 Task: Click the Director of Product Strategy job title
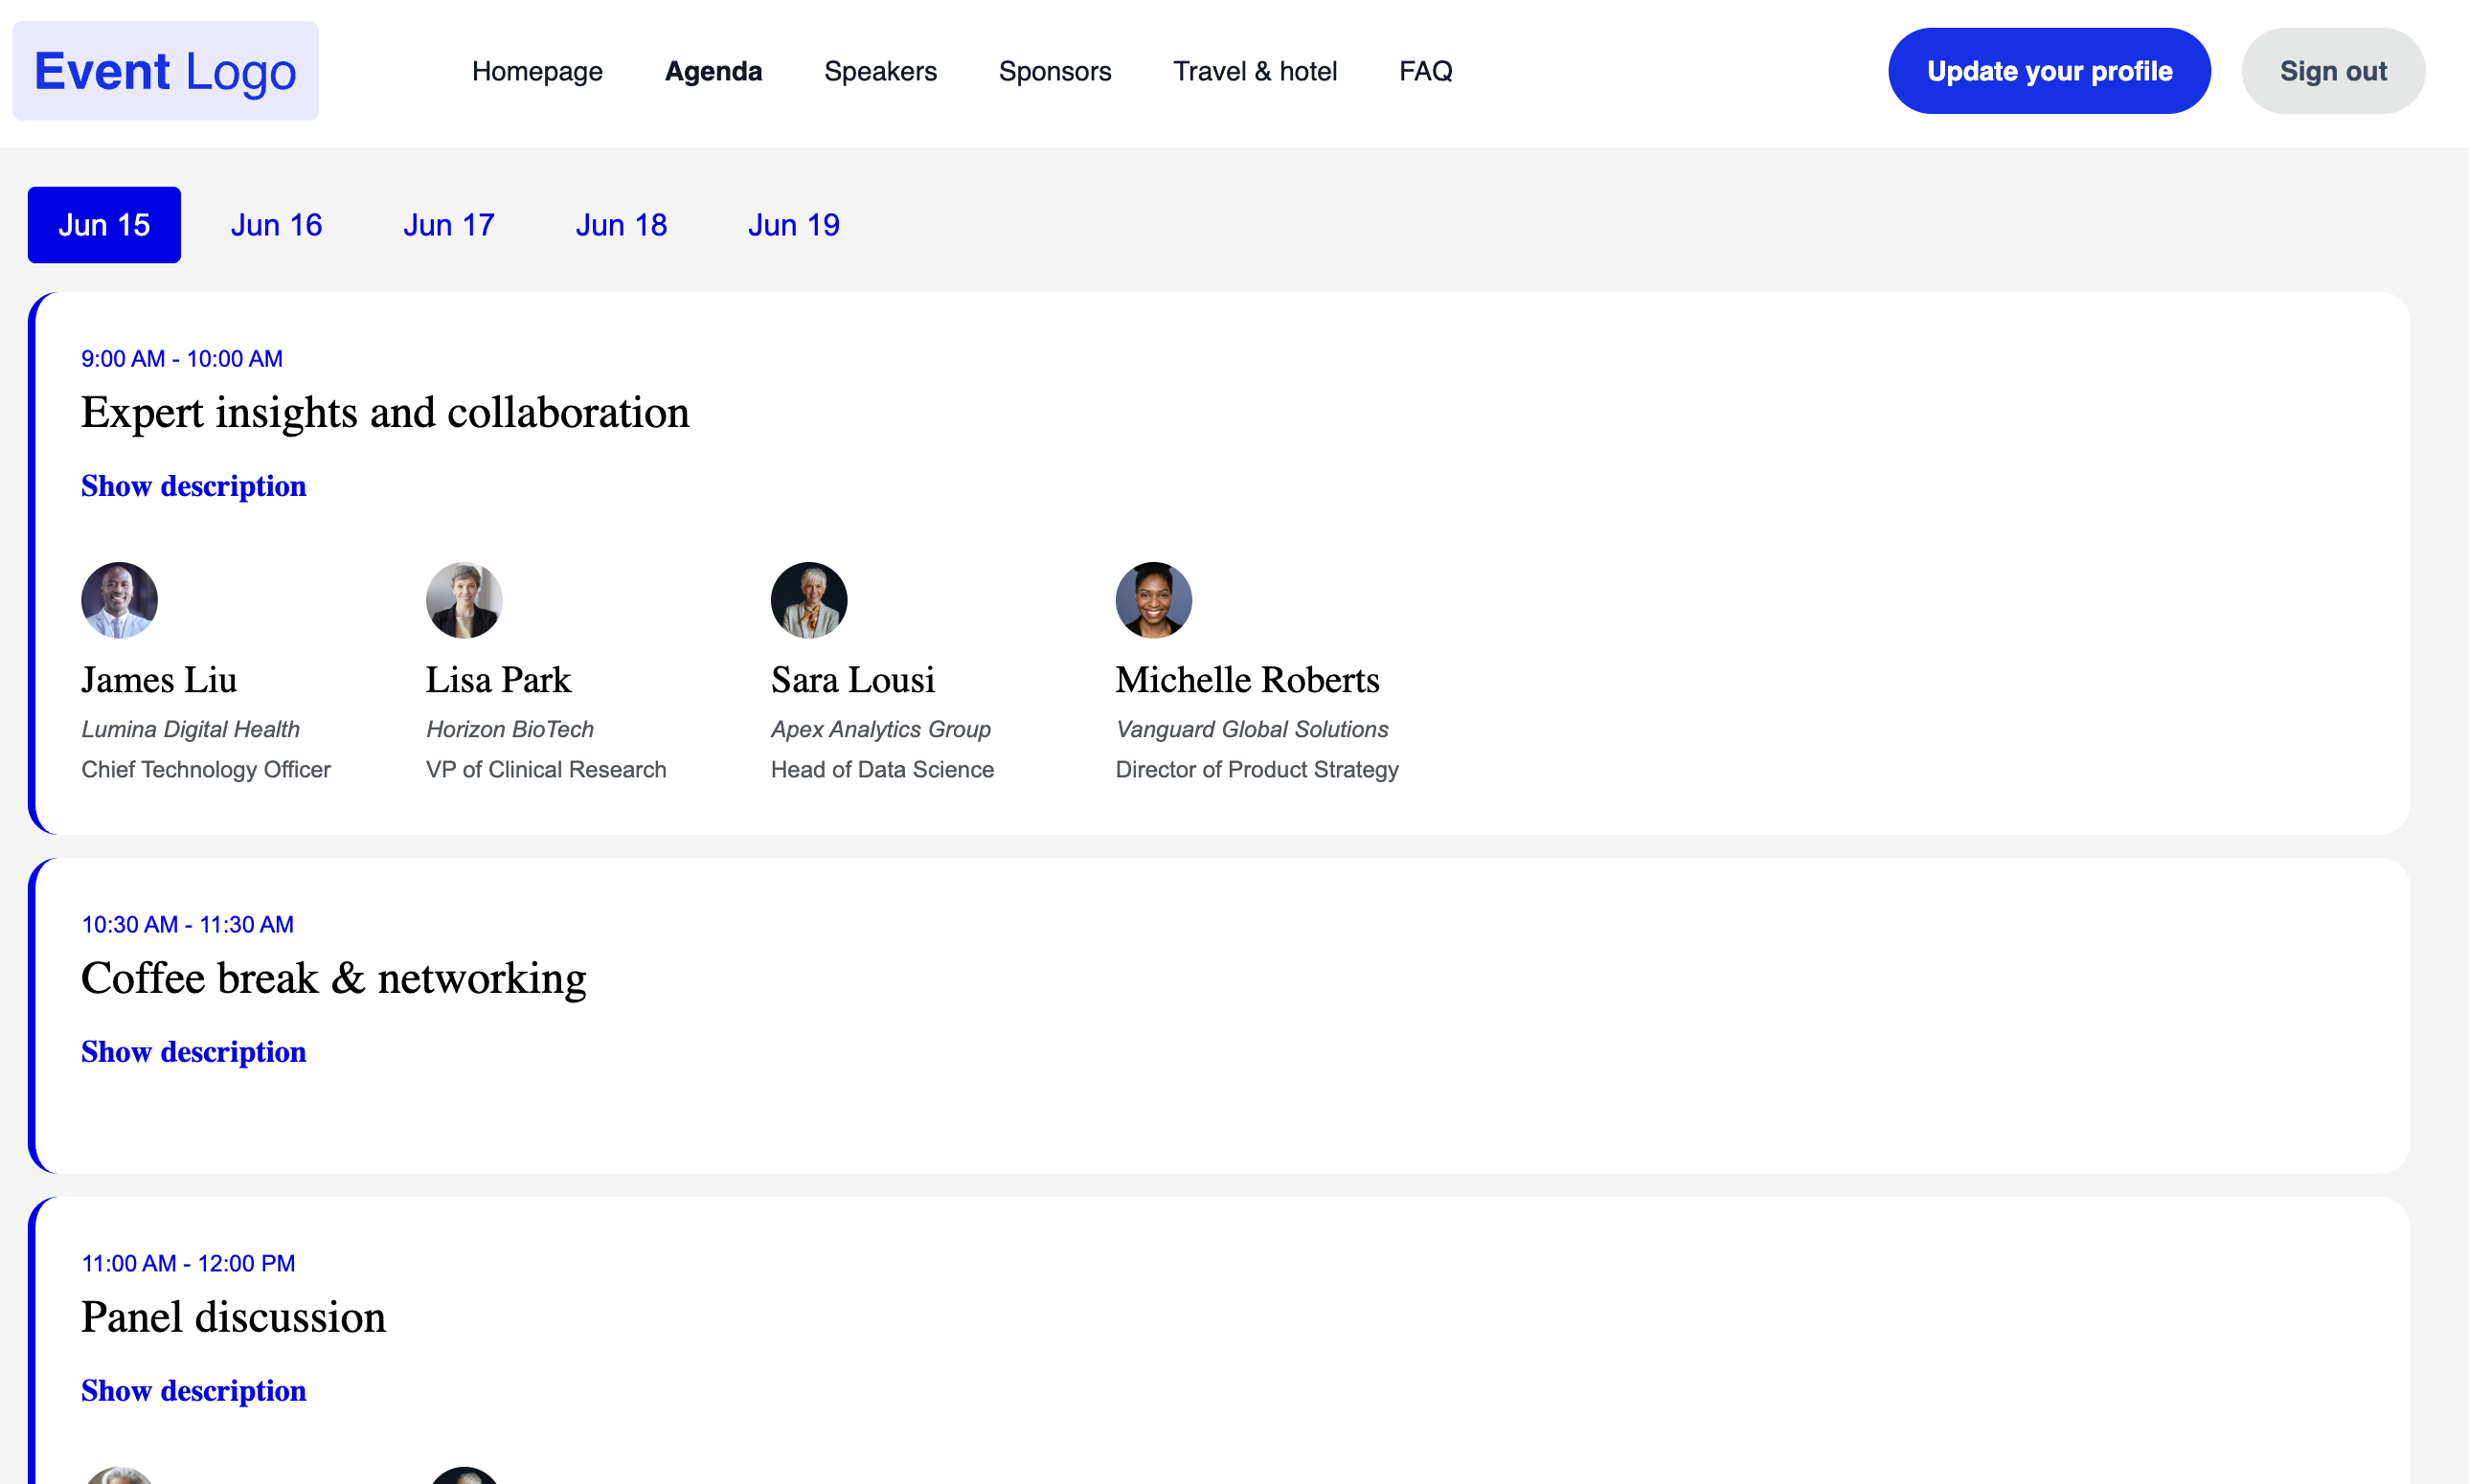(x=1257, y=770)
